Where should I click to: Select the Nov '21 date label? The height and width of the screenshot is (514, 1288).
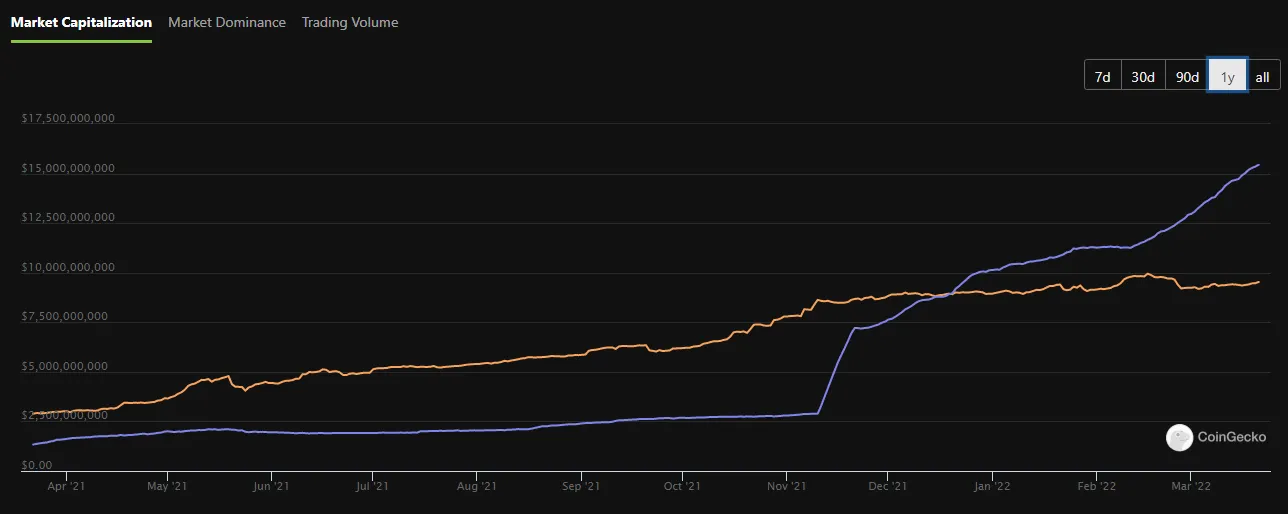(786, 486)
